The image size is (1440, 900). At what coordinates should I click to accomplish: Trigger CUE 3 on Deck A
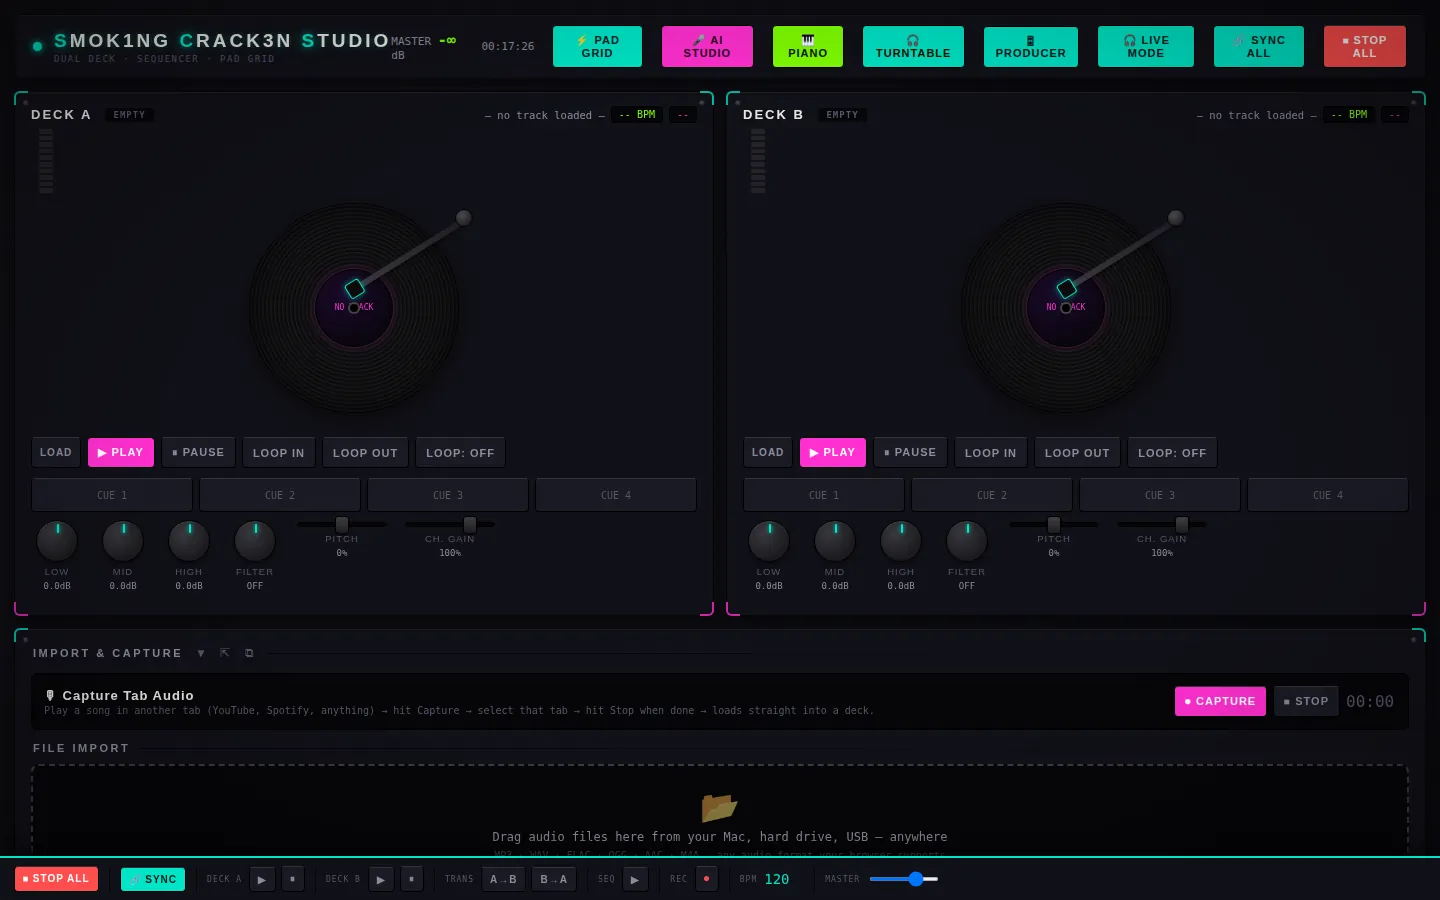click(448, 495)
